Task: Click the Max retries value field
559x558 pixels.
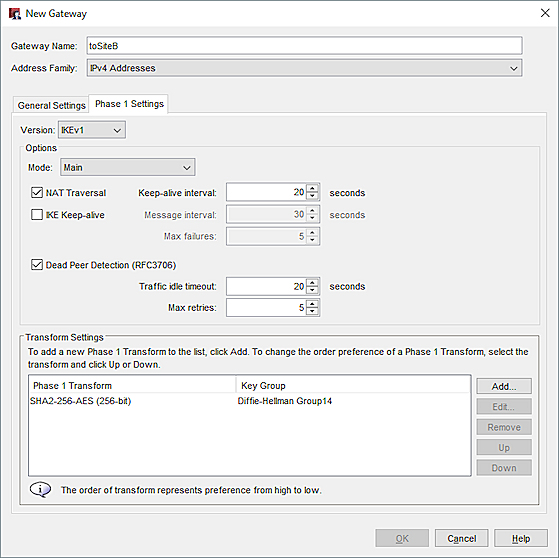Action: (x=266, y=307)
